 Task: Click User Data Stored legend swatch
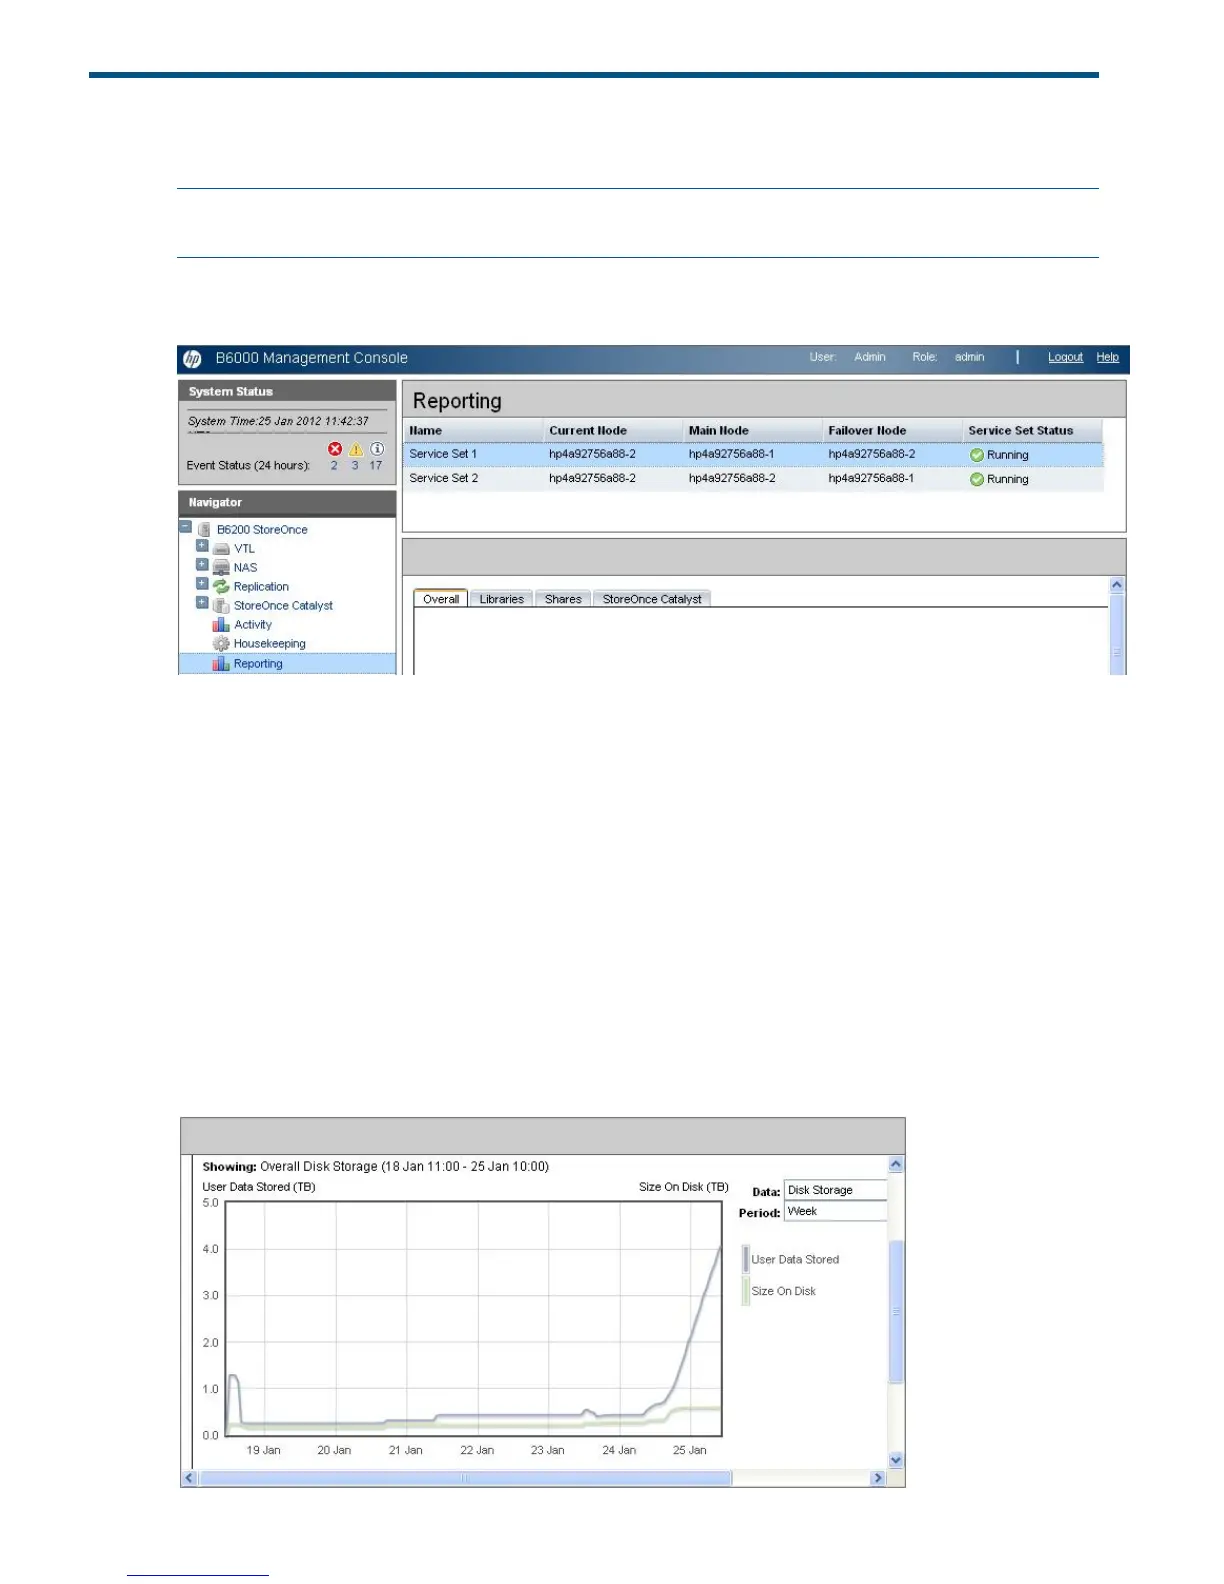tap(746, 1259)
